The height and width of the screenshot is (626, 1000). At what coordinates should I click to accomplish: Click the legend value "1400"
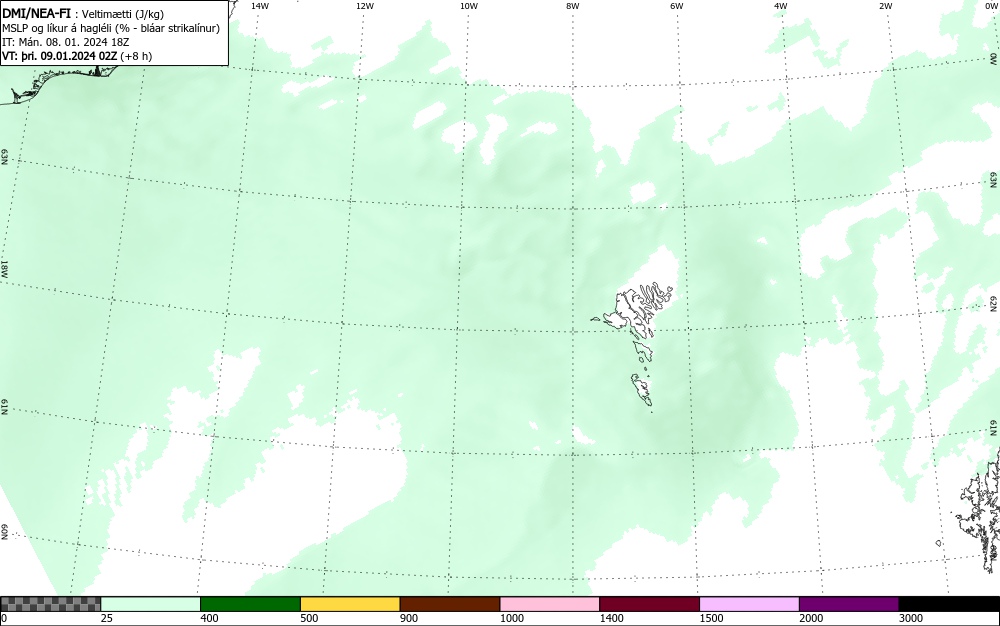[x=611, y=618]
